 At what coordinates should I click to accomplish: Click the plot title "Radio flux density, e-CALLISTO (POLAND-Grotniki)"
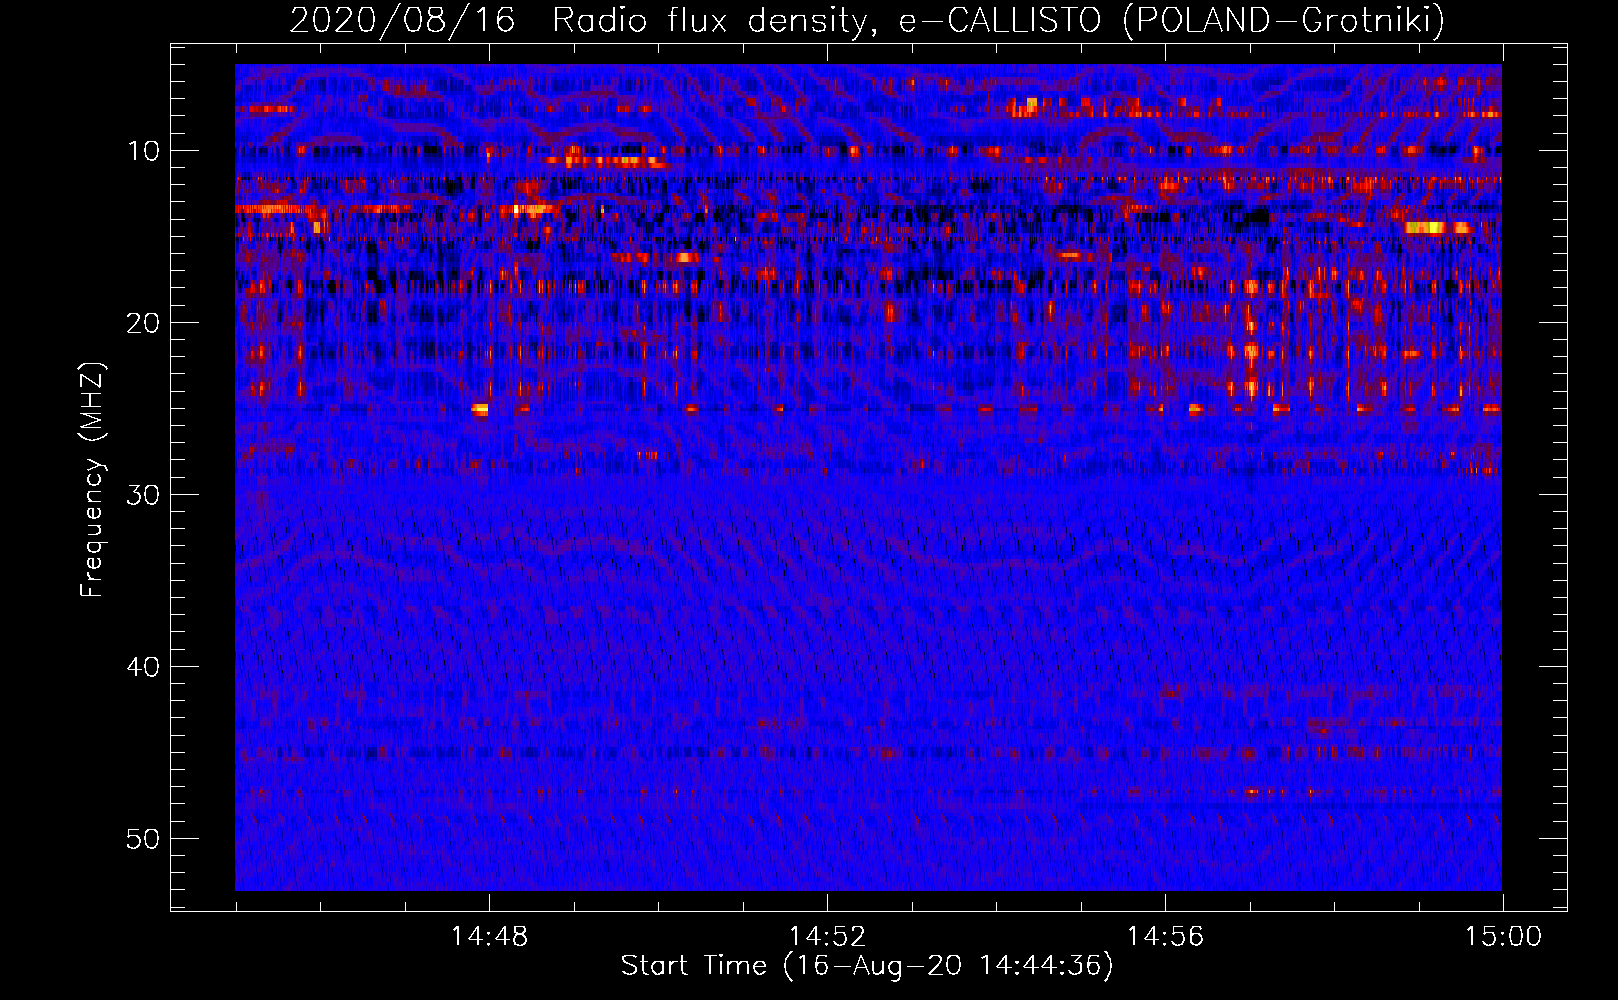pyautogui.click(x=998, y=20)
